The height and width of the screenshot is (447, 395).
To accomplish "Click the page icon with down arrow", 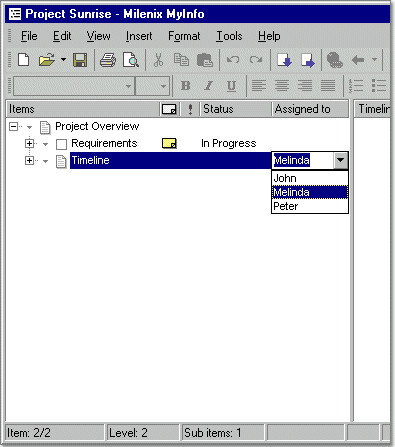I will point(284,60).
